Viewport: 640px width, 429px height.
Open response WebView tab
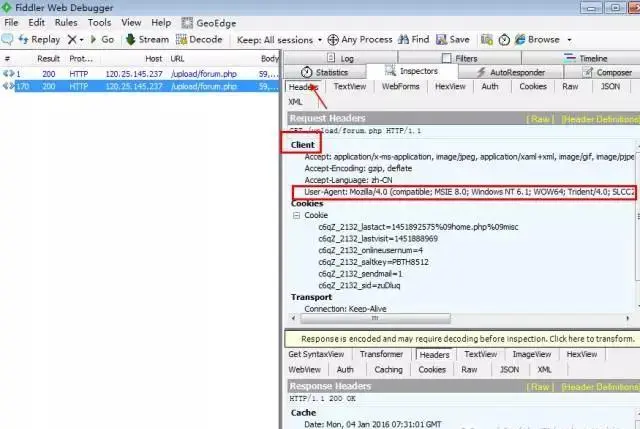(304, 370)
